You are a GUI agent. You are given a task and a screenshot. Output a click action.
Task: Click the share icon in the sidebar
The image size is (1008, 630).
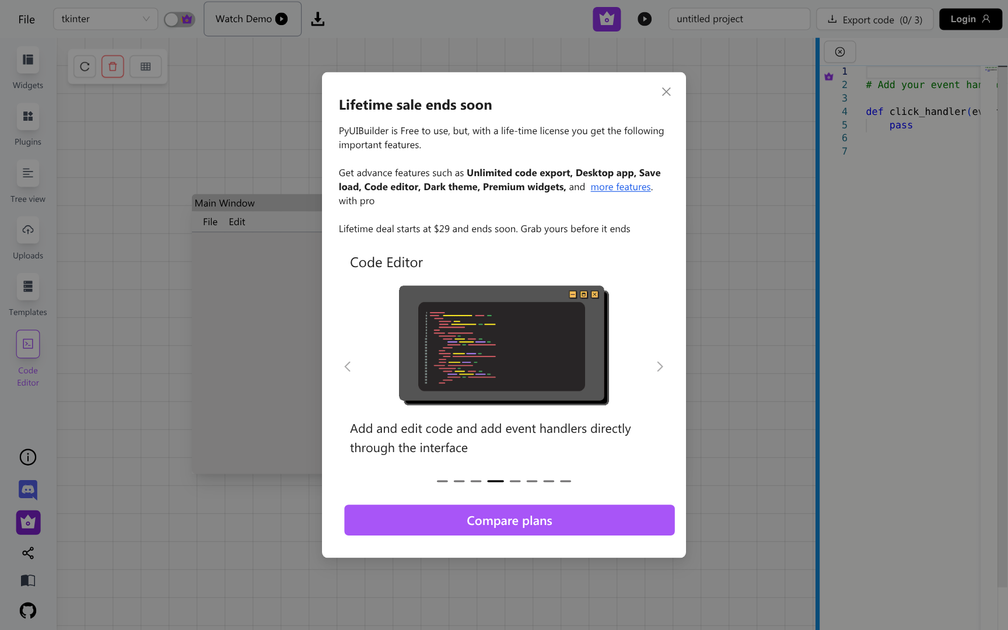click(x=27, y=552)
